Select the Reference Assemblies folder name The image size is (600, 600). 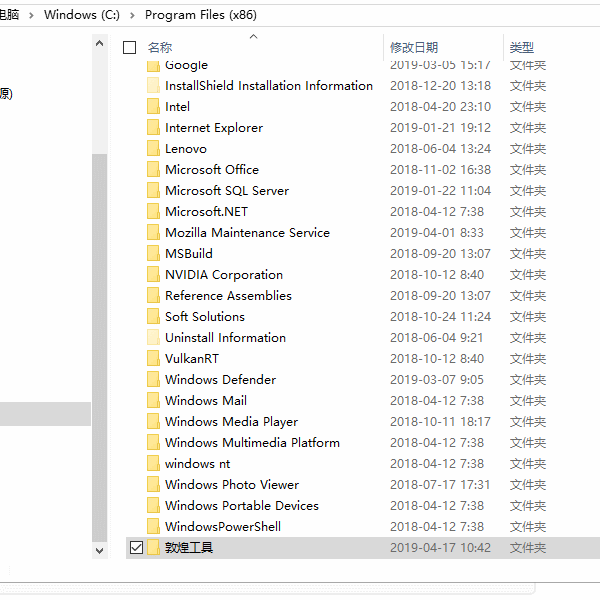point(228,296)
